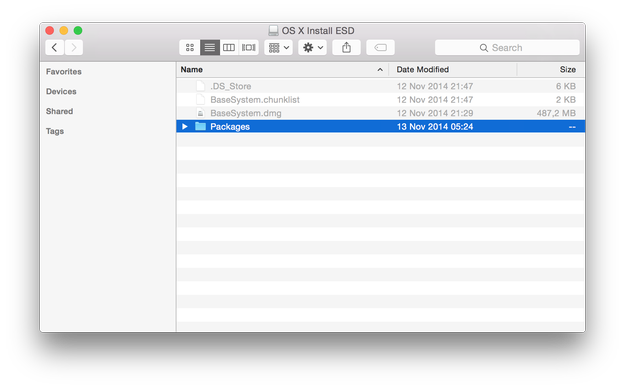Select the Packages folder name
Viewport: 625px width, 389px height.
coord(230,127)
